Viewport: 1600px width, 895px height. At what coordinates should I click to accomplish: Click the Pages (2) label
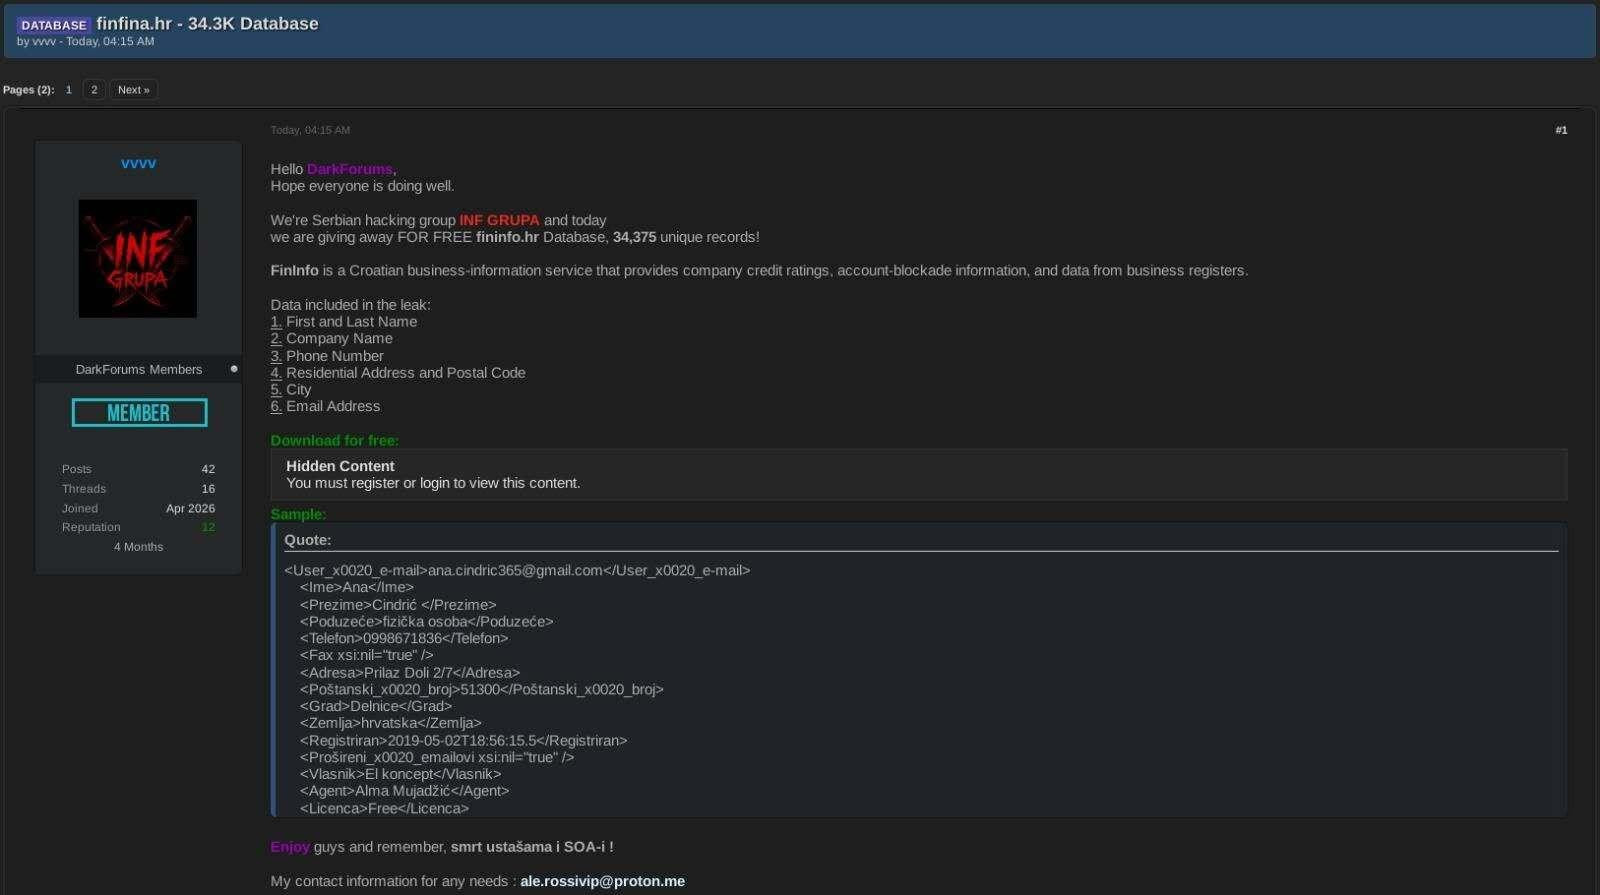[x=28, y=90]
